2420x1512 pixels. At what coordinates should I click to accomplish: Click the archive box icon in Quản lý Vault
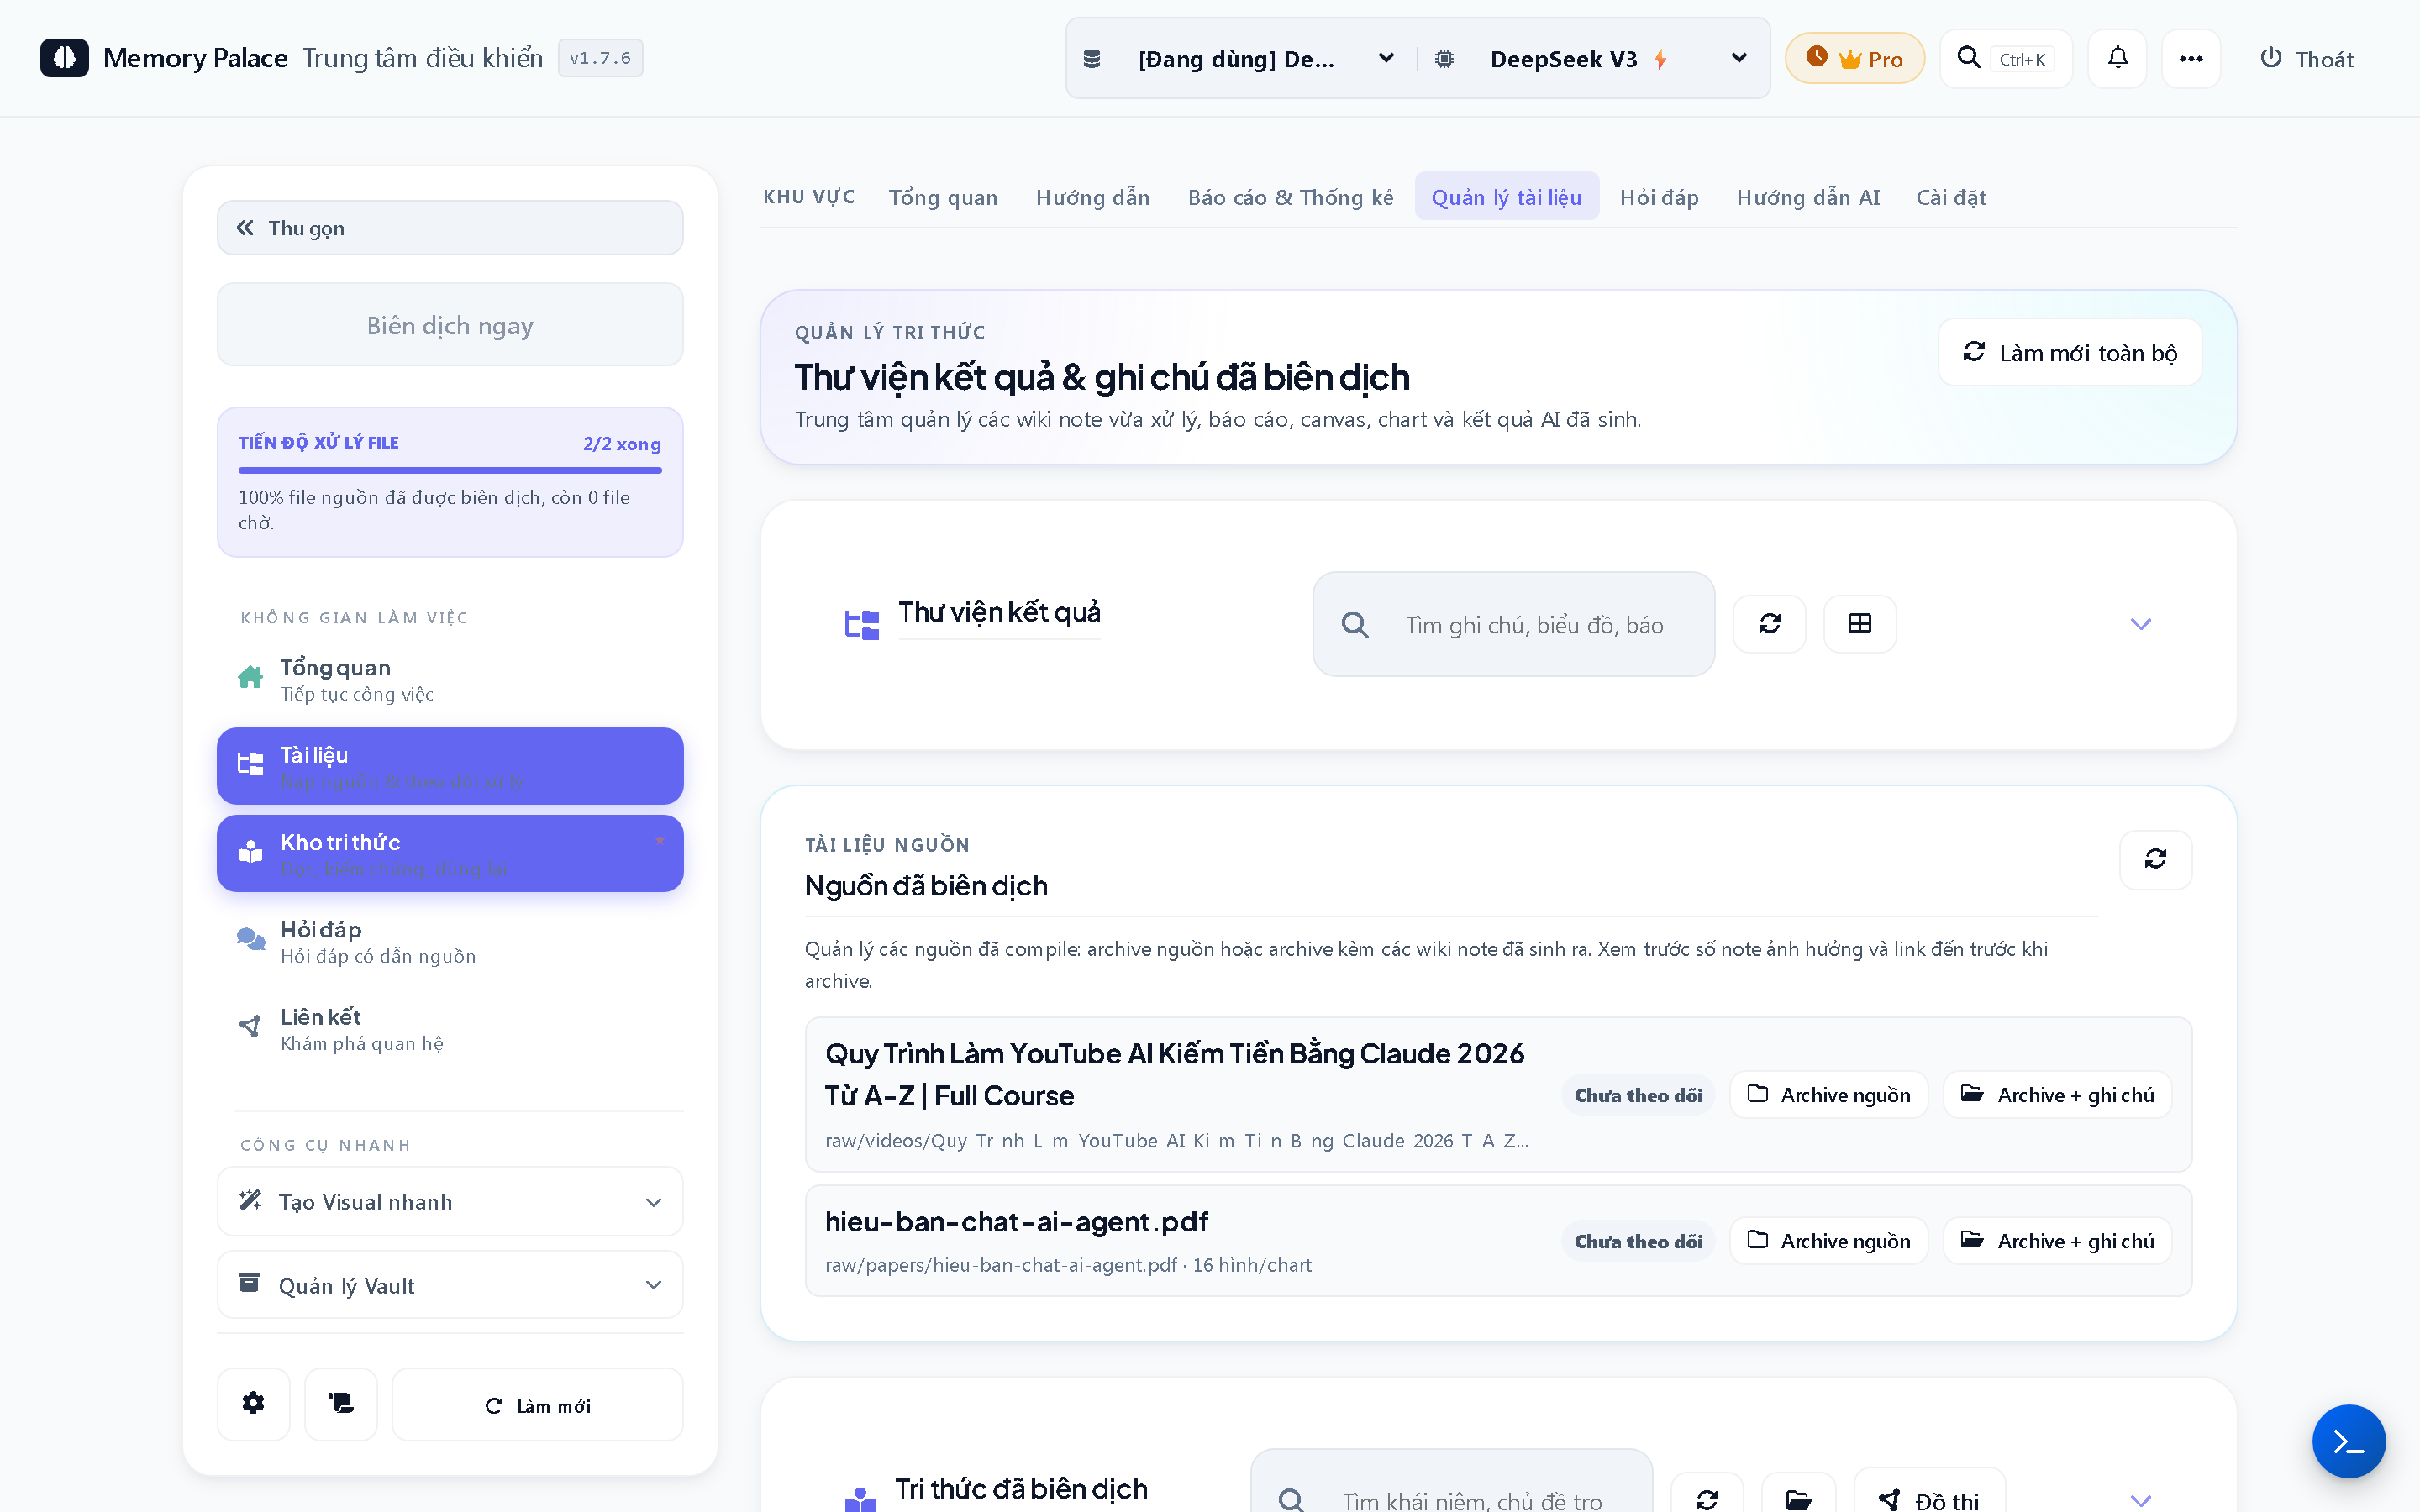coord(249,1283)
